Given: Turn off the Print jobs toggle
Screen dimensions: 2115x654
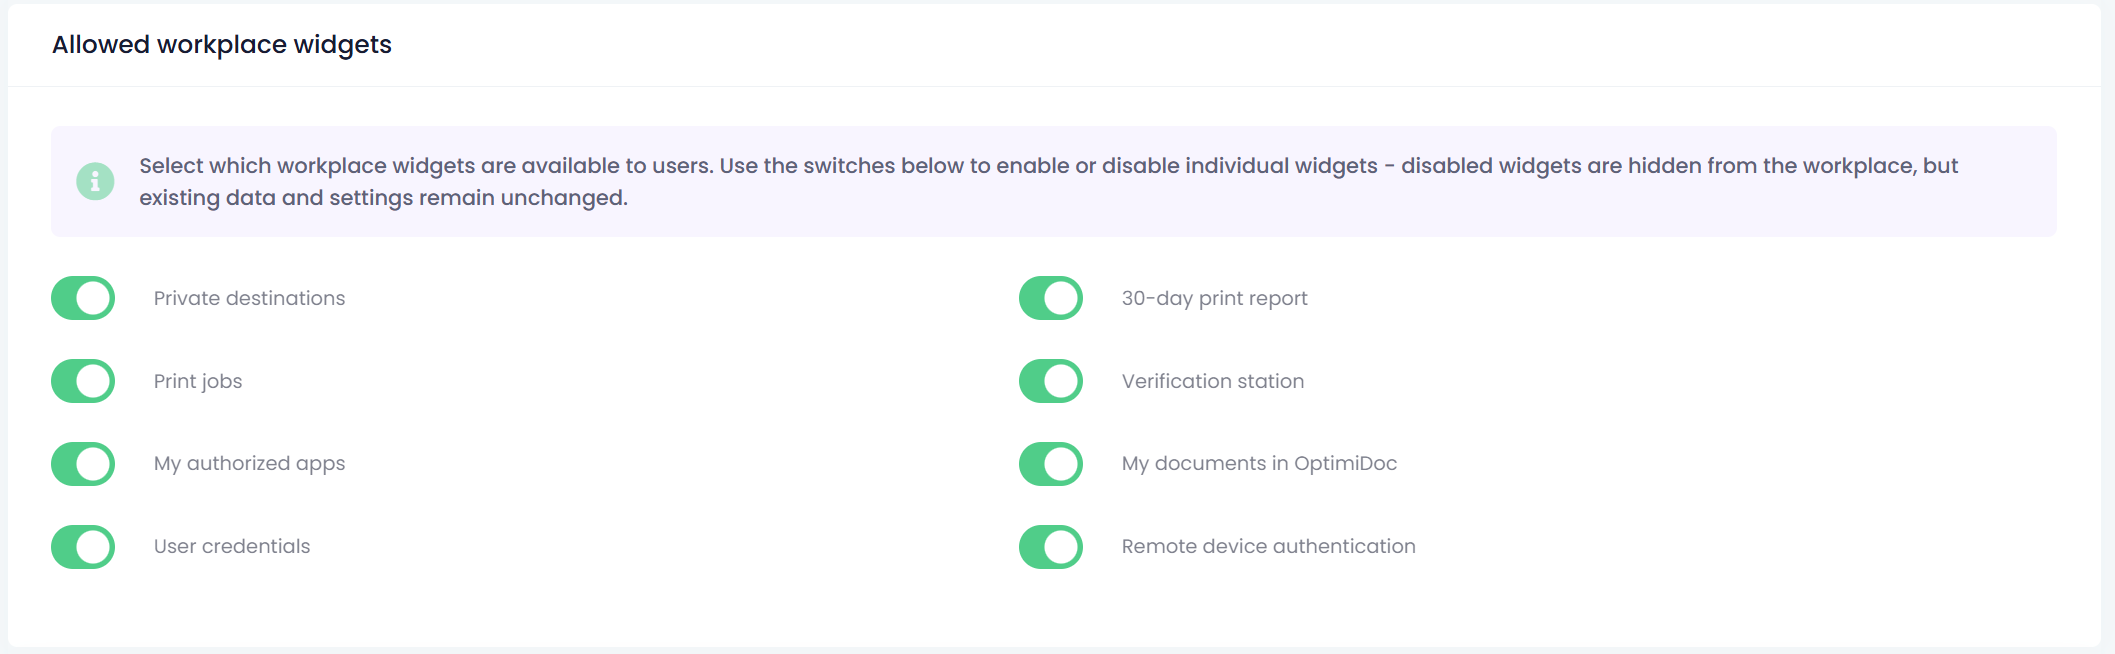Looking at the screenshot, I should [x=83, y=381].
